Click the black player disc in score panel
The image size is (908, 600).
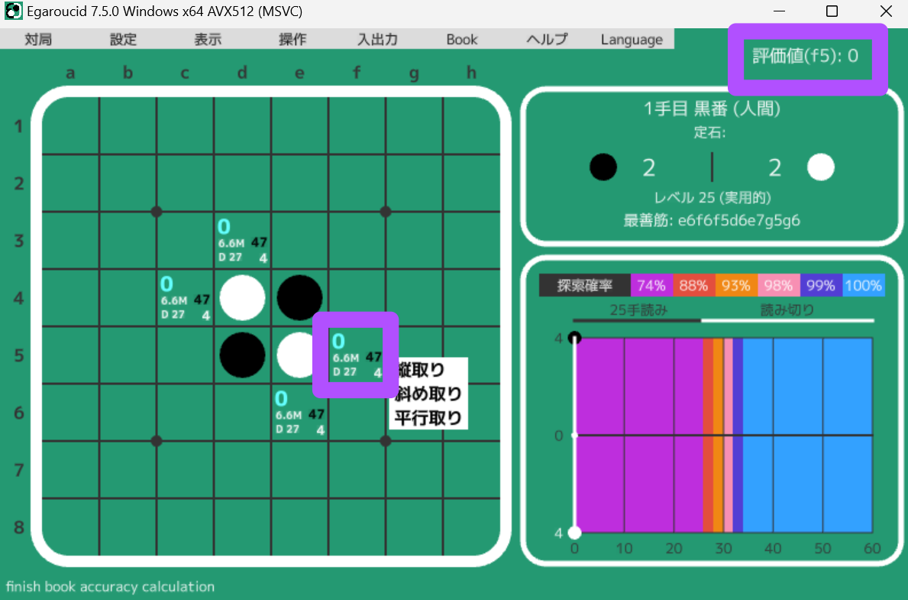603,167
